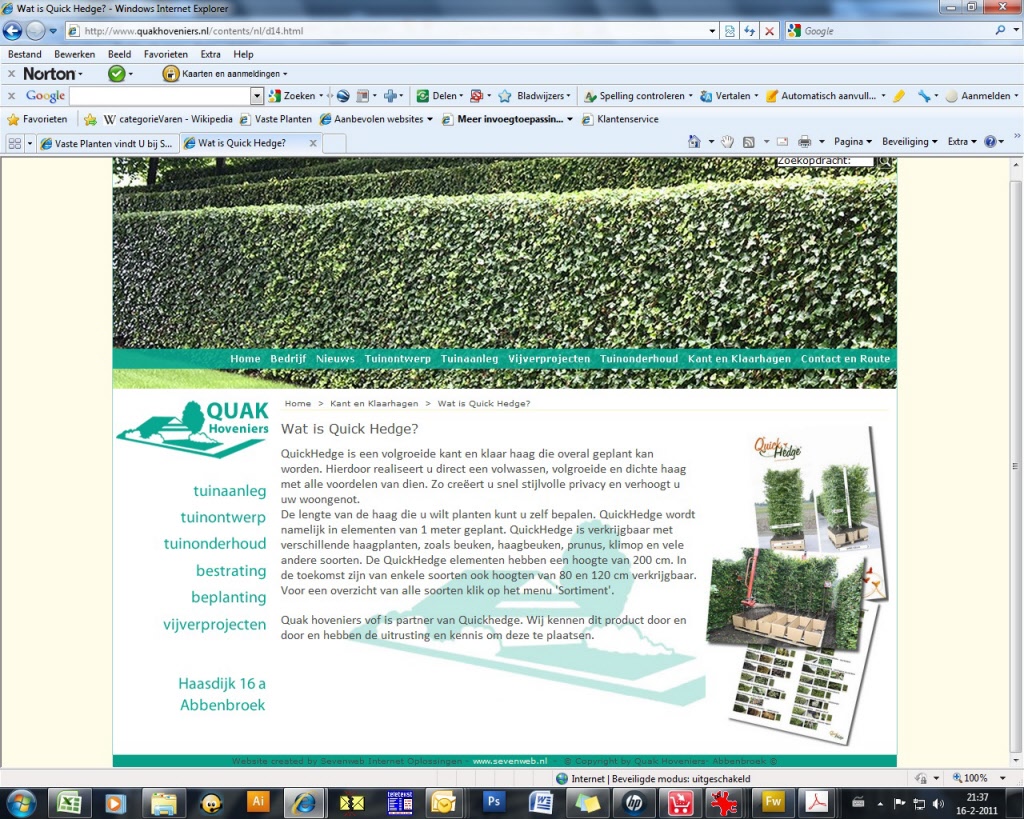Screen dimensions: 1024x819
Task: Click the categorieVaren - Wikipedia favorite
Action: [168, 120]
